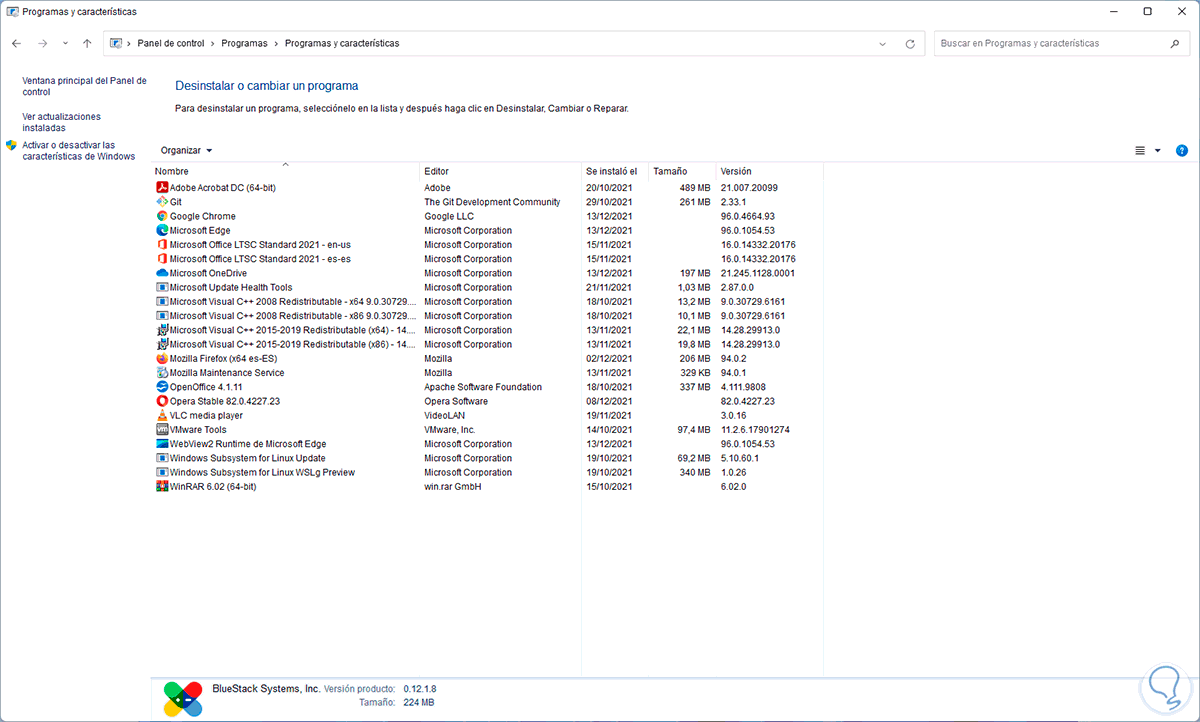The height and width of the screenshot is (722, 1200).
Task: Sort by the Editor column header
Action: (501, 172)
